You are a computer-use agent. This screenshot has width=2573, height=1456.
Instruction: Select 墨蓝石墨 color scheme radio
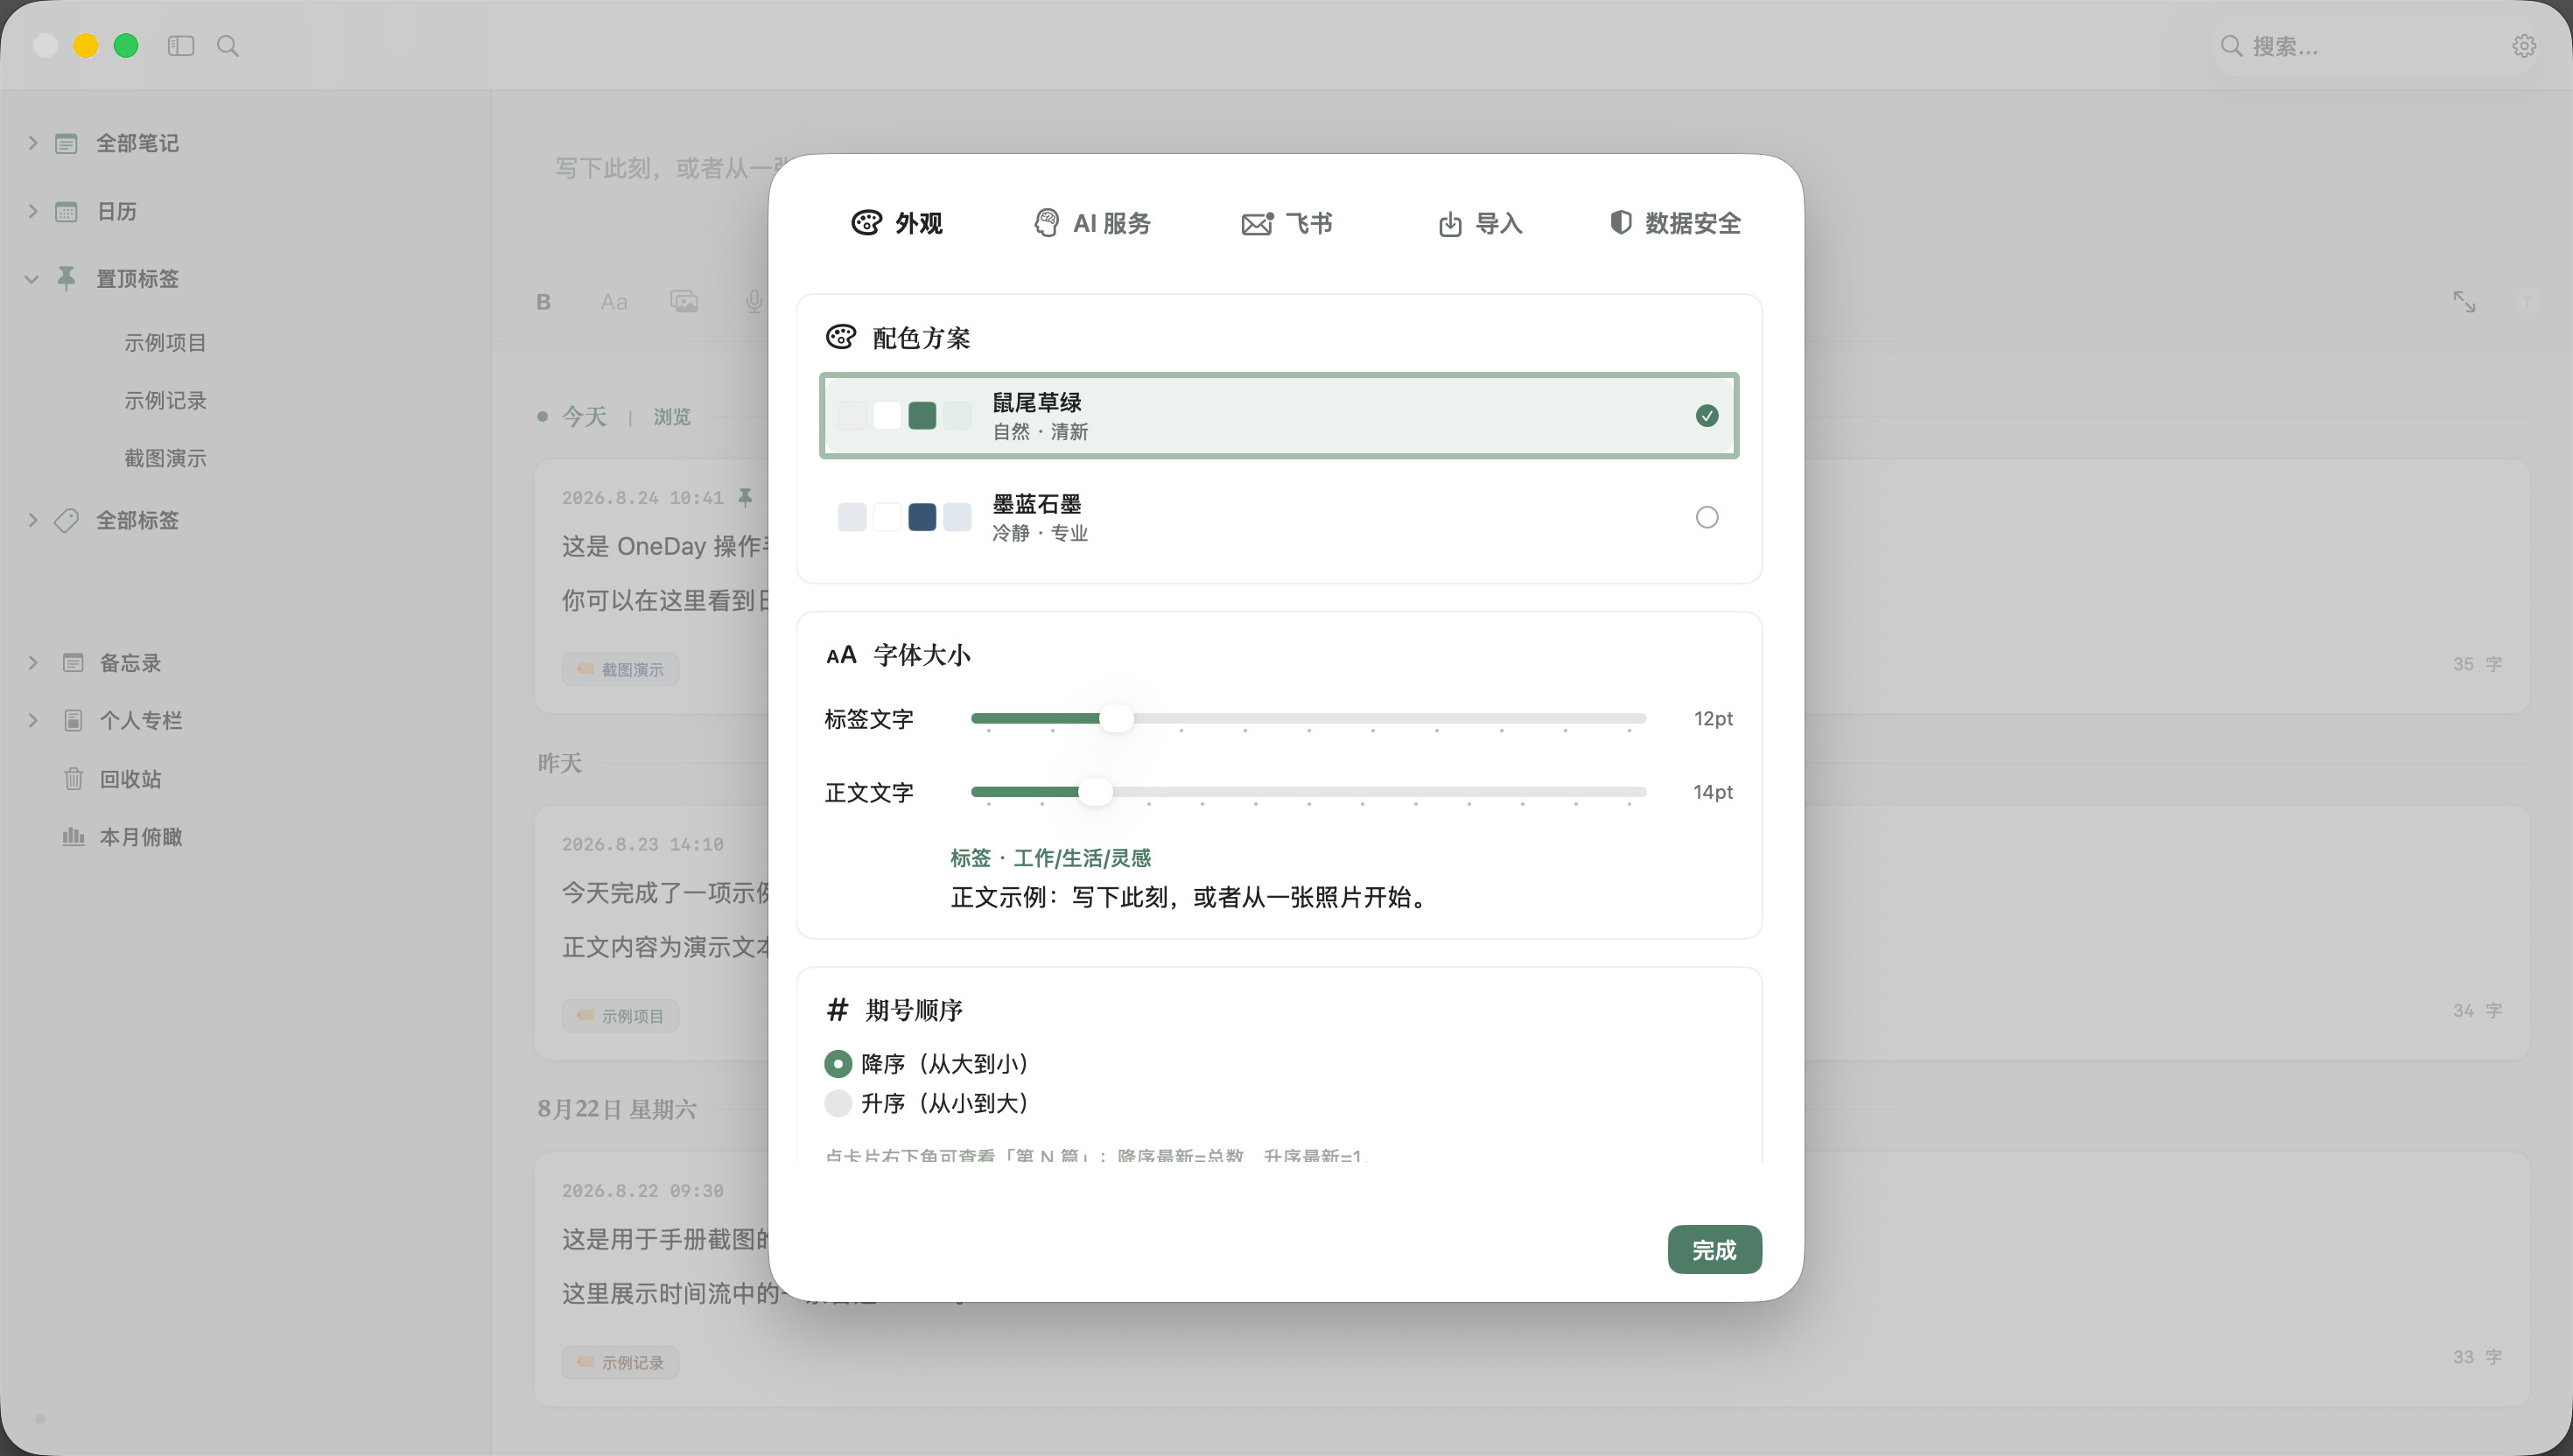[1707, 517]
